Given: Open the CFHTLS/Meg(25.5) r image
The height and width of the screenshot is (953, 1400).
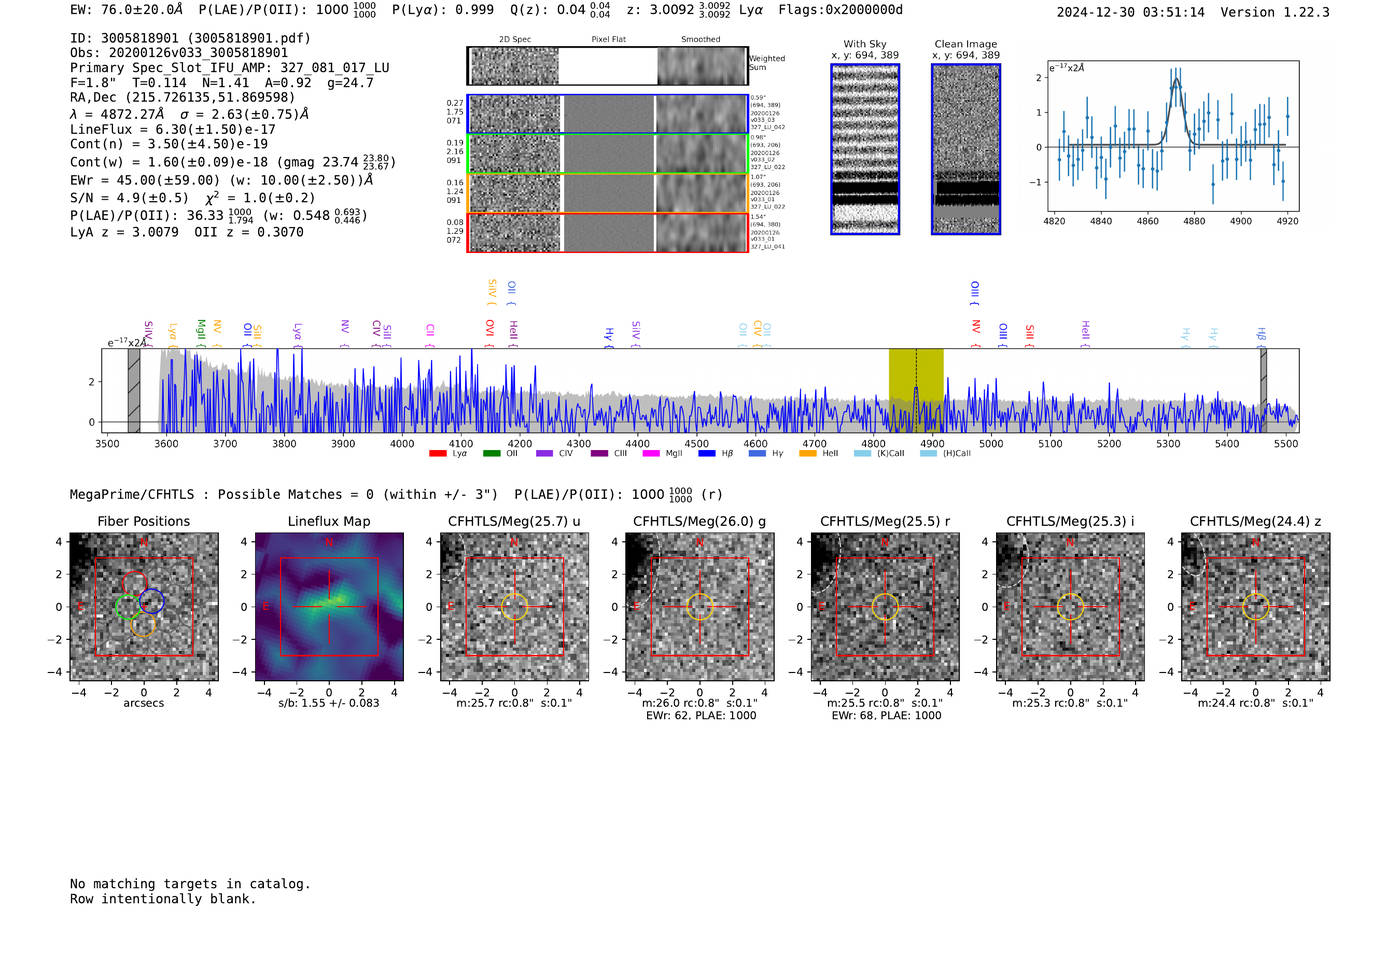Looking at the screenshot, I should click(885, 607).
